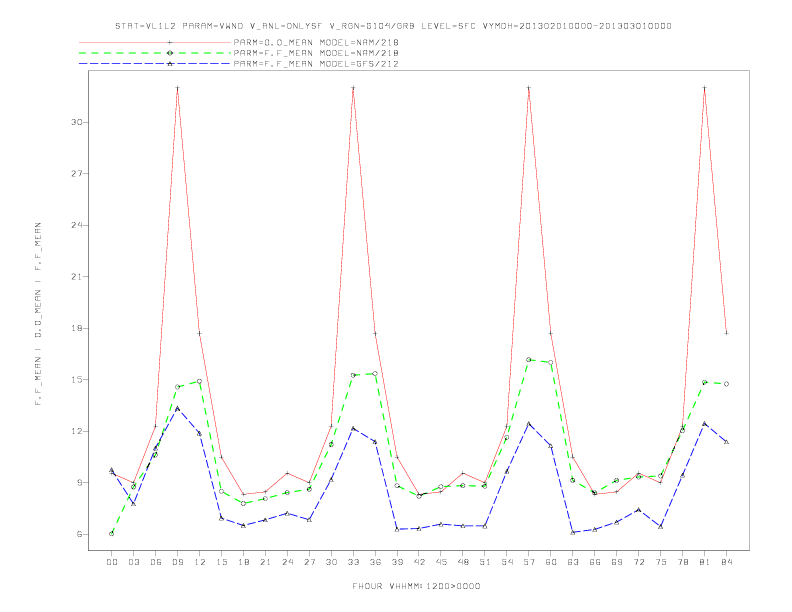Viewport: 792px width, 612px height.
Task: Click x-axis tick label 54
Action: point(507,562)
